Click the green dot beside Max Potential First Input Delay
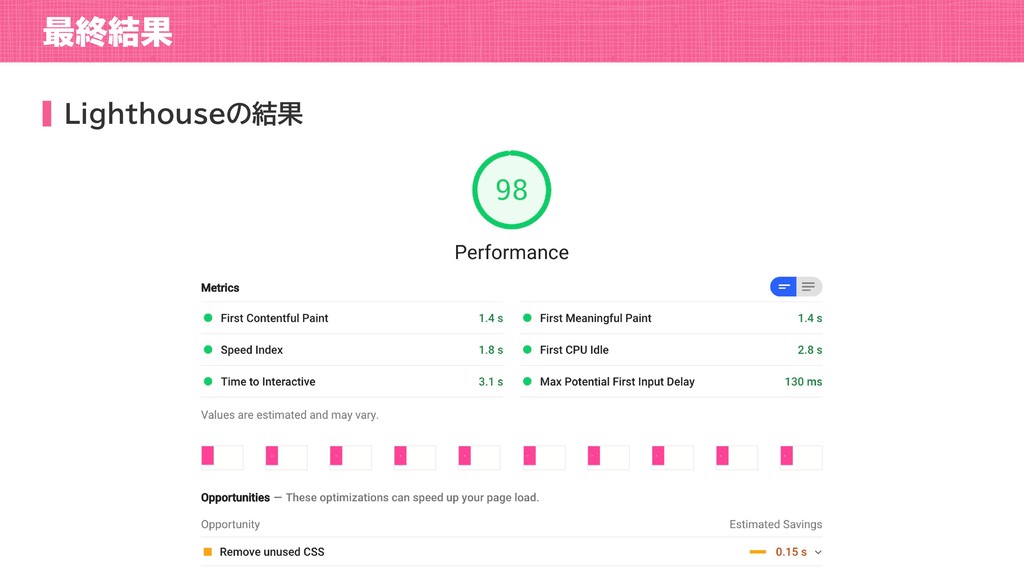The height and width of the screenshot is (576, 1024). 527,381
